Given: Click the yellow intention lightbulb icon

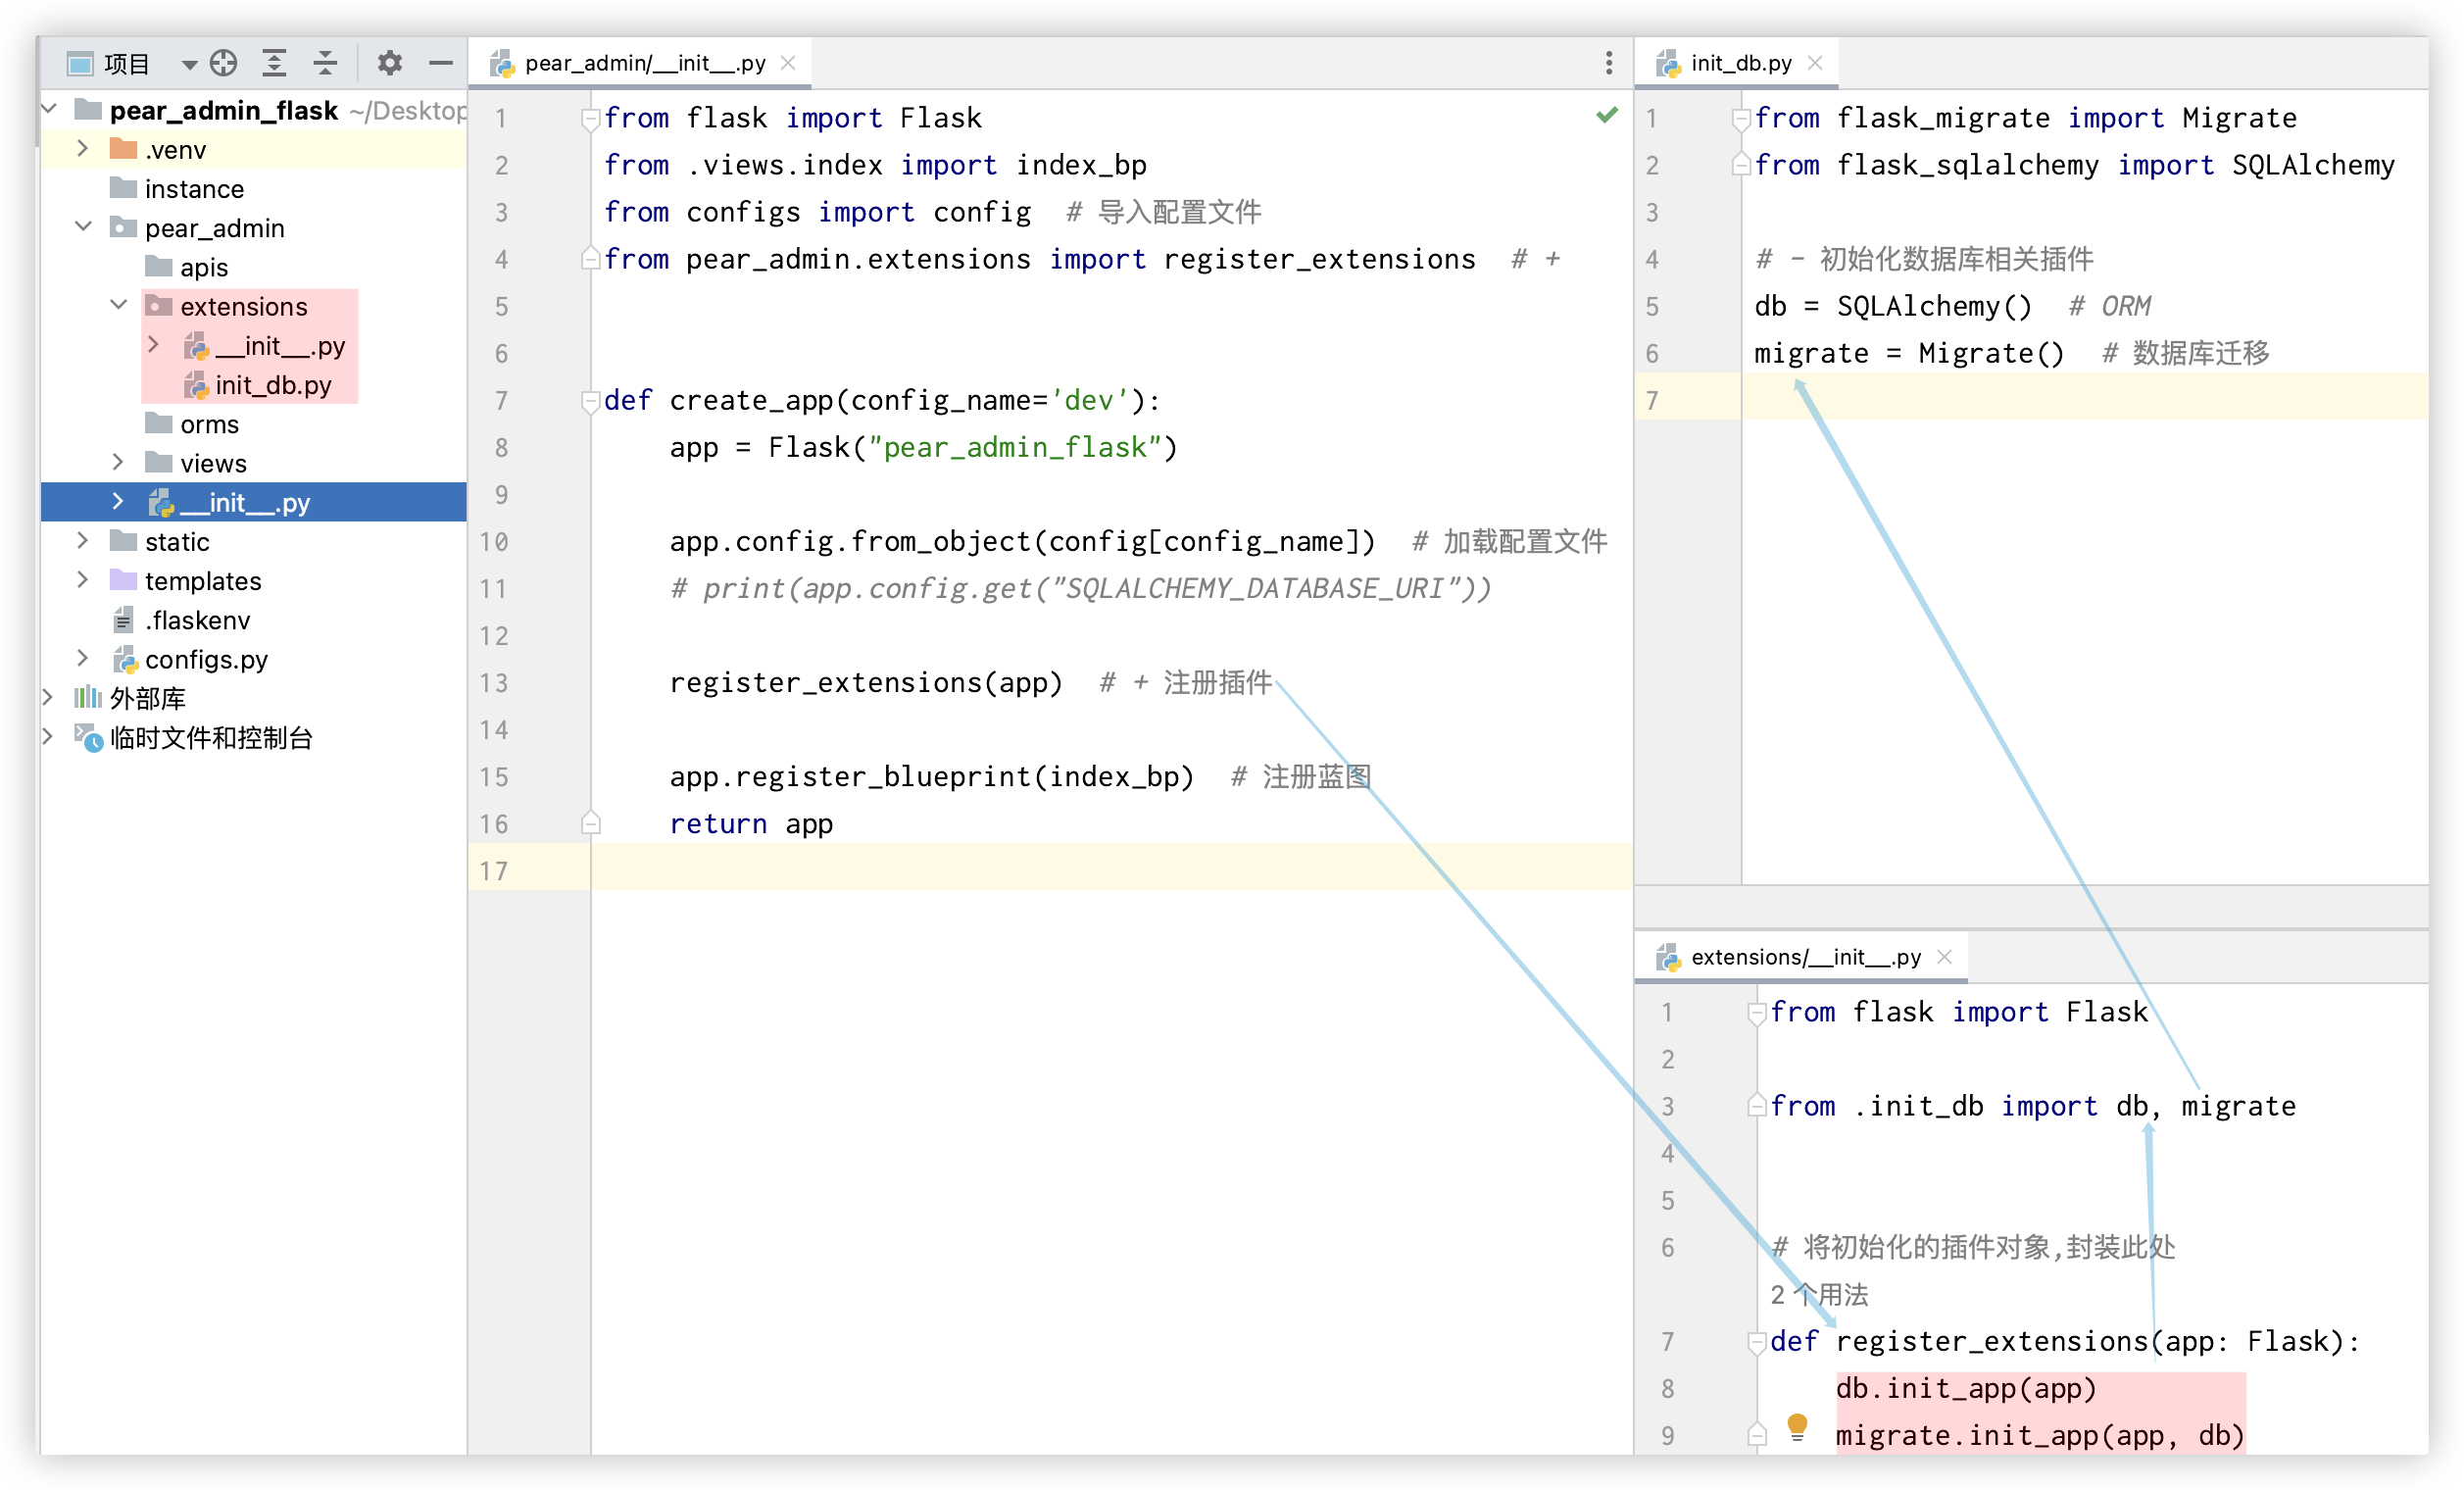Looking at the screenshot, I should click(x=1797, y=1425).
